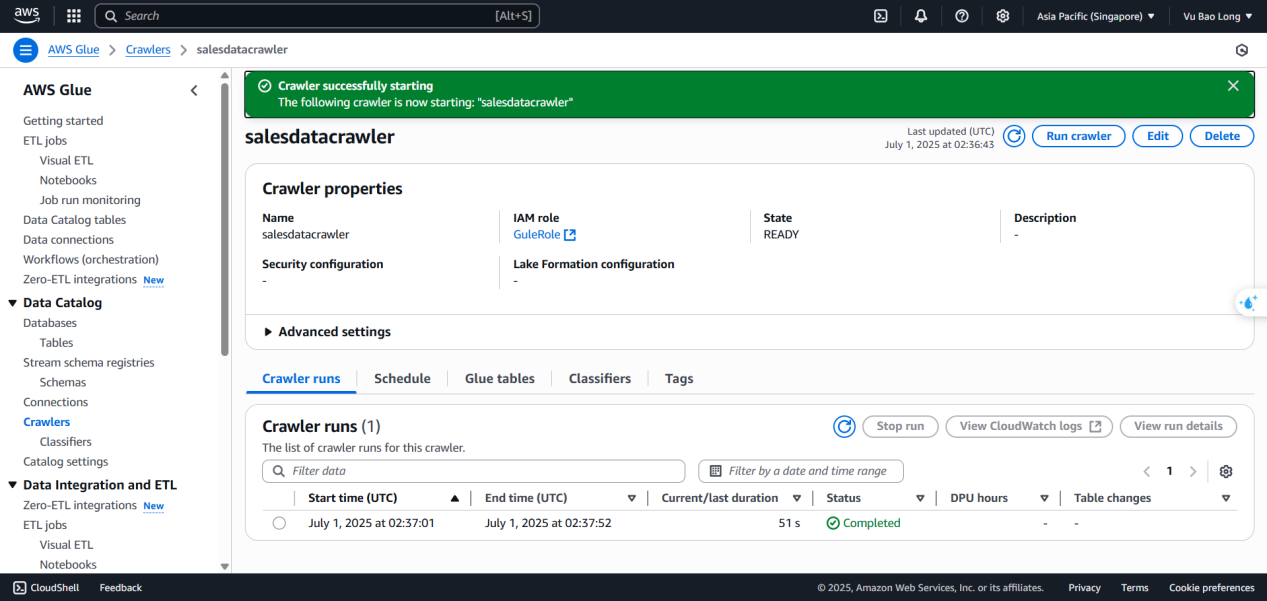Click the CloudShell icon in the footer
The height and width of the screenshot is (601, 1267).
click(x=19, y=588)
